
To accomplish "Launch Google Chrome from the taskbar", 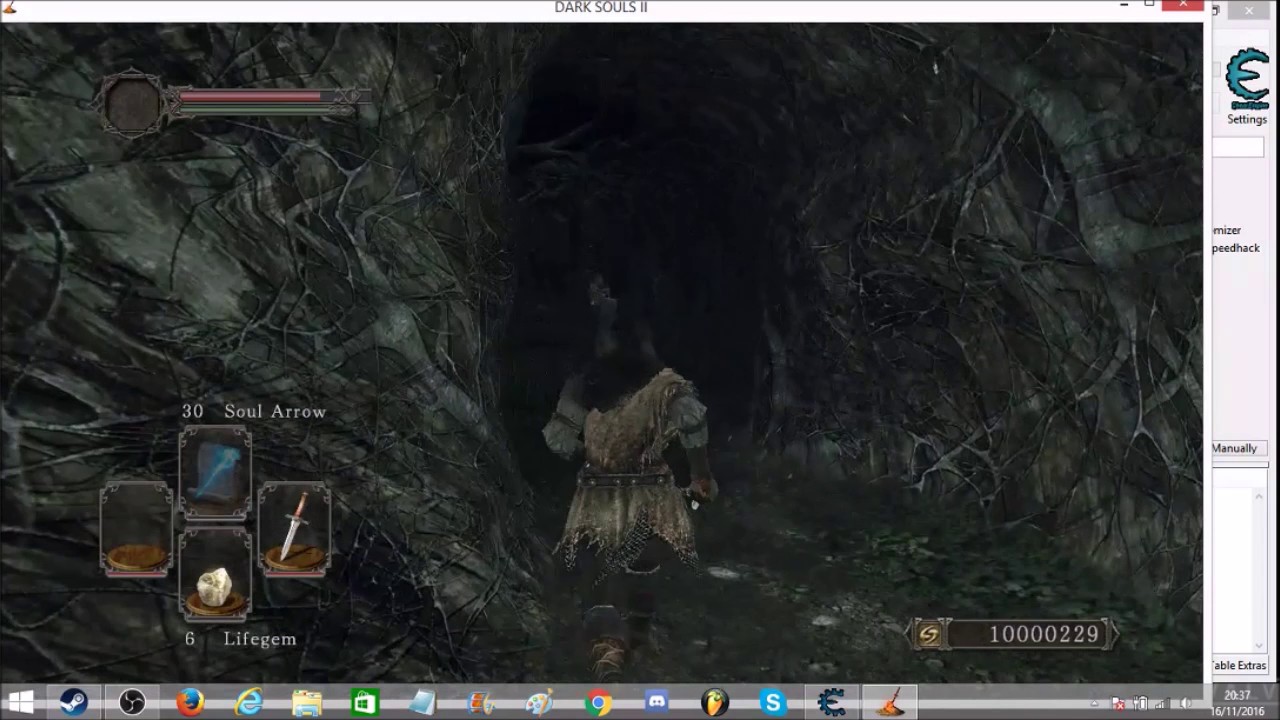I will [x=598, y=703].
